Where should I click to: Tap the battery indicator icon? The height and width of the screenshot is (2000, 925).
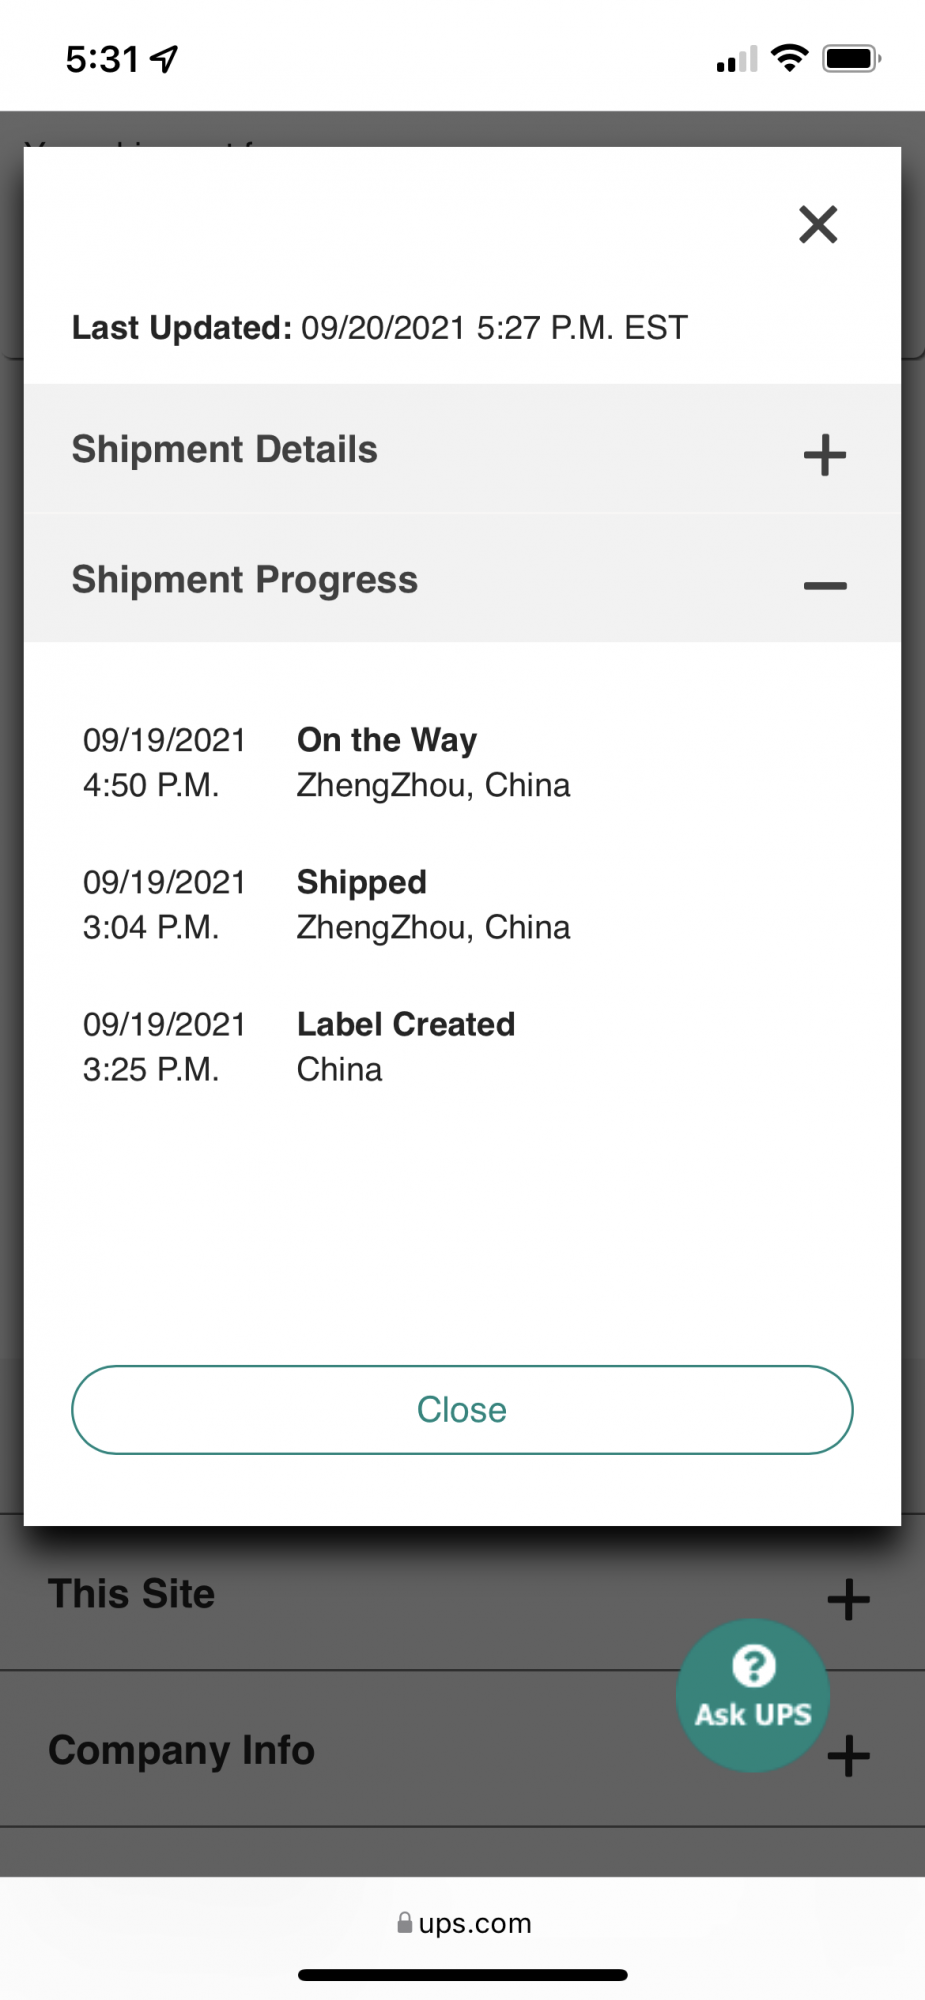pos(850,59)
